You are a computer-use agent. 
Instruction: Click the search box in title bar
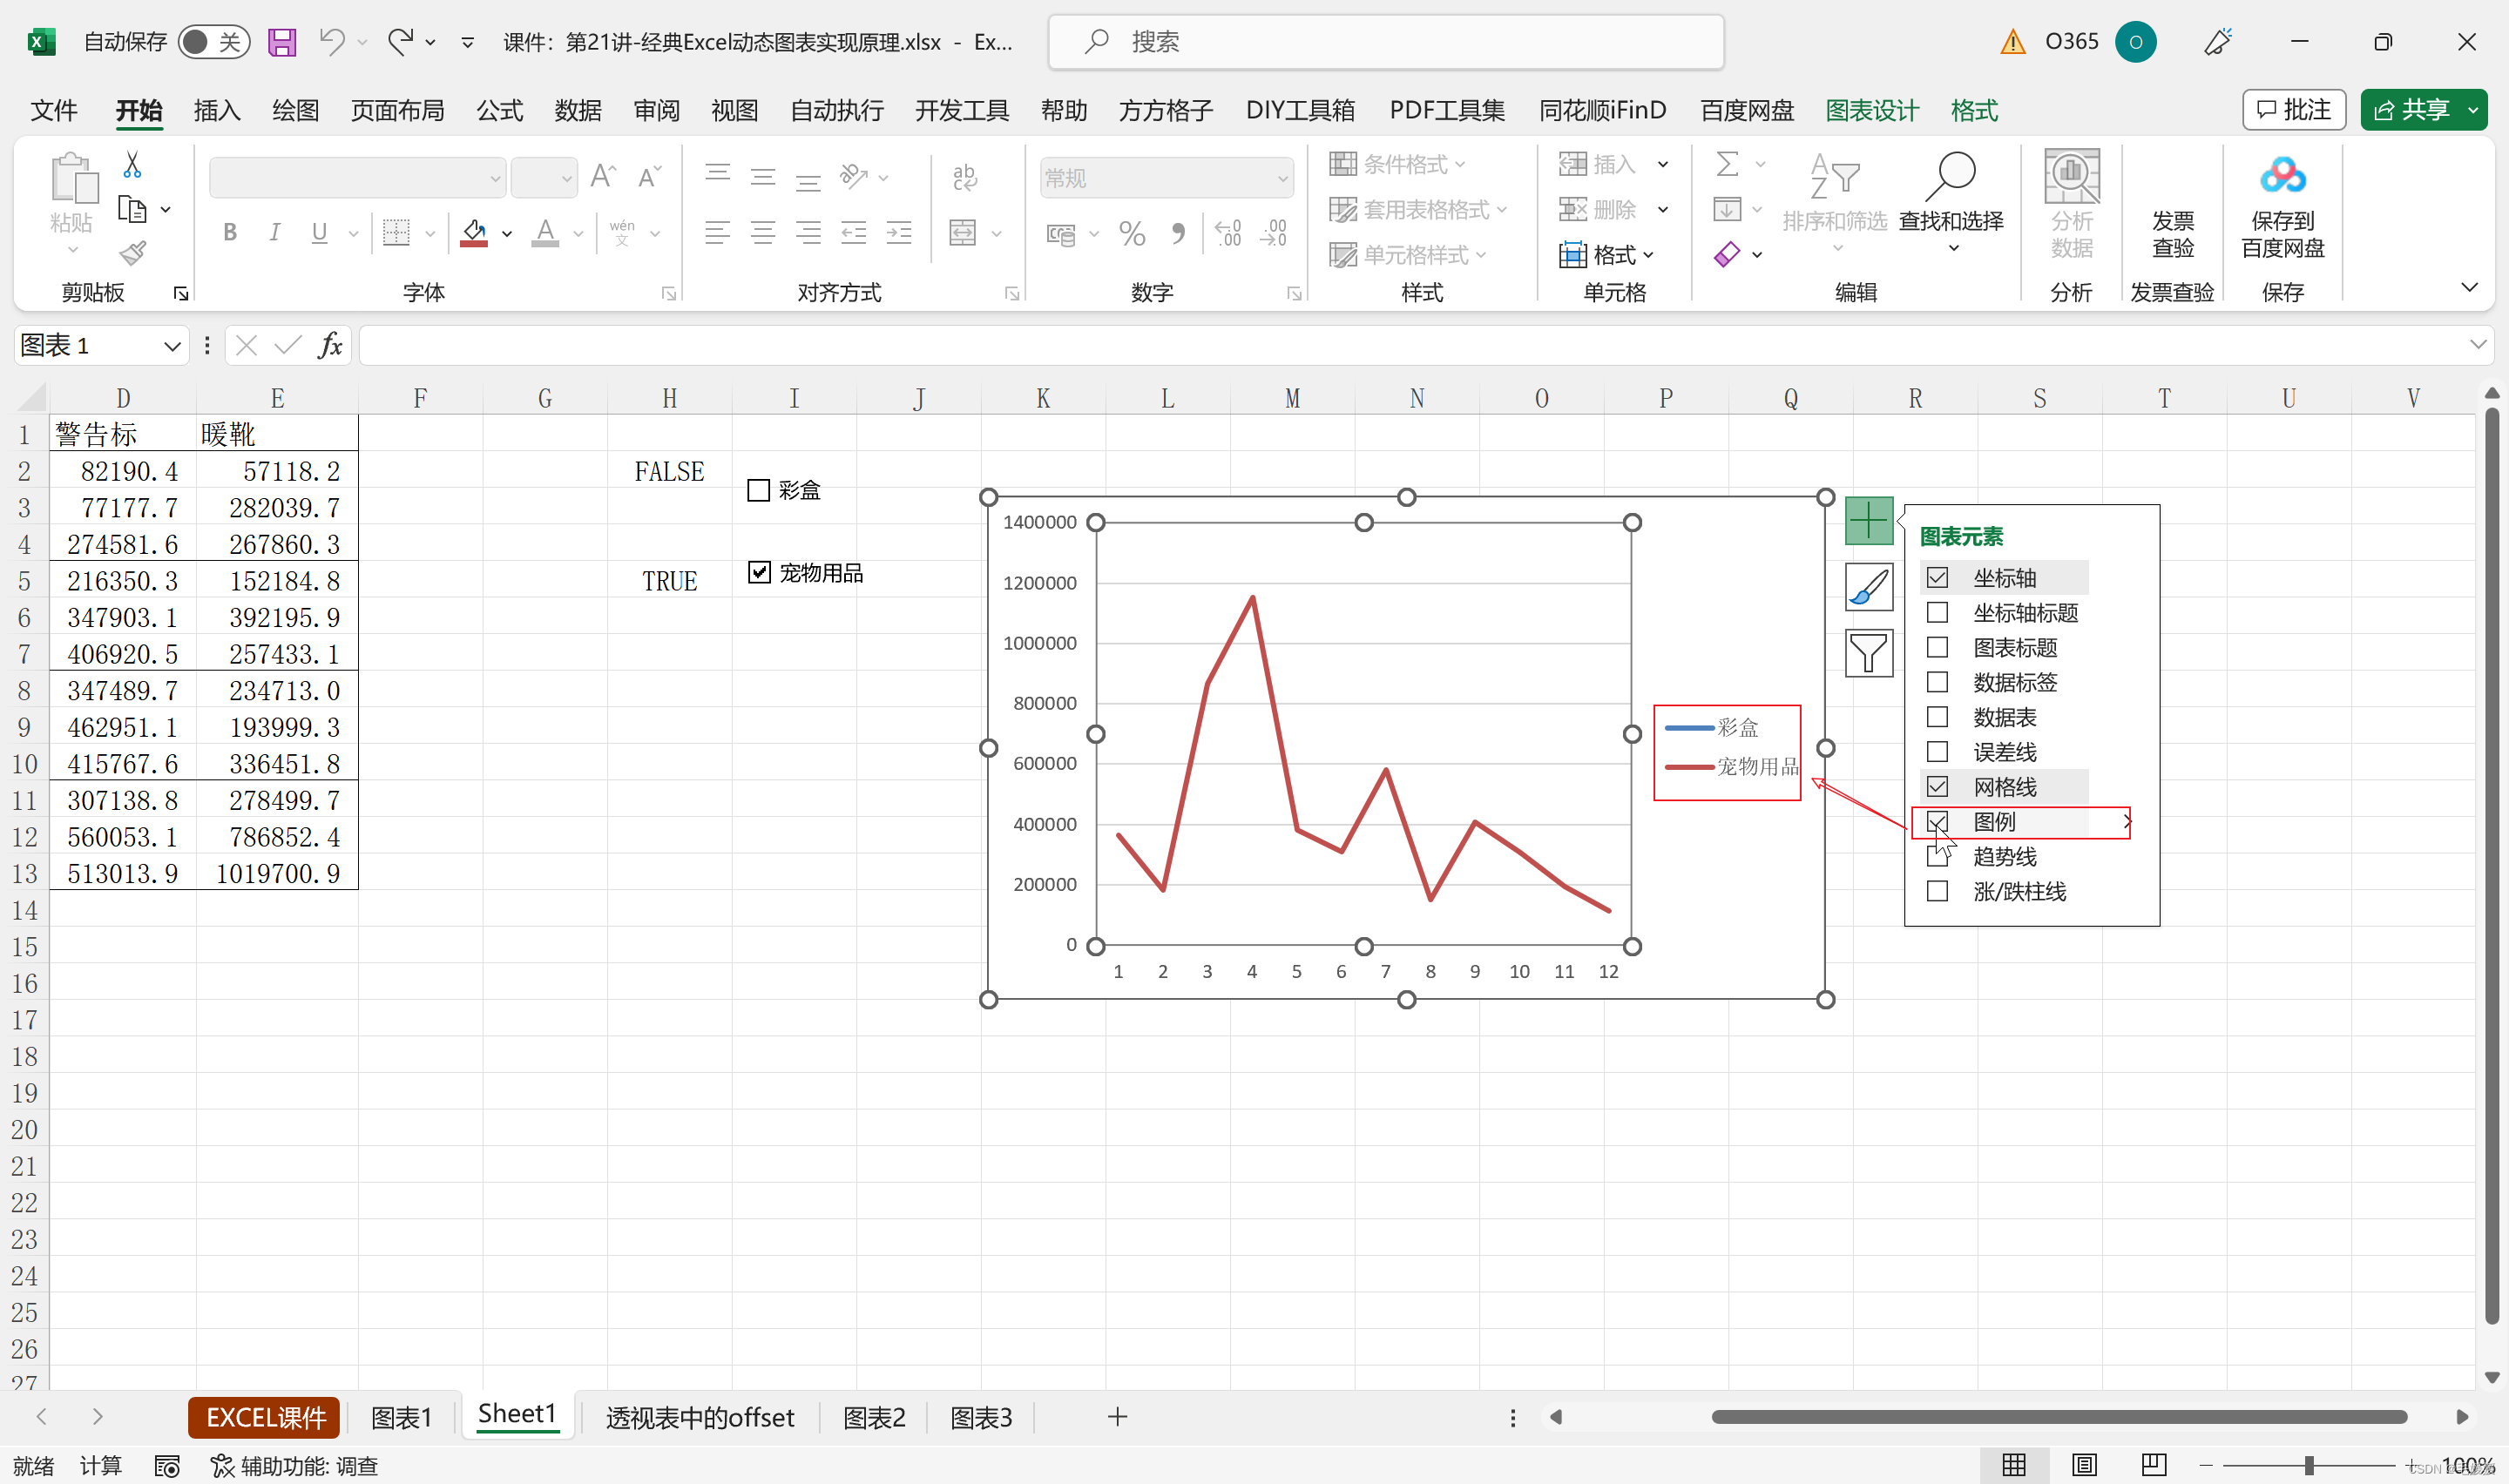(x=1386, y=42)
